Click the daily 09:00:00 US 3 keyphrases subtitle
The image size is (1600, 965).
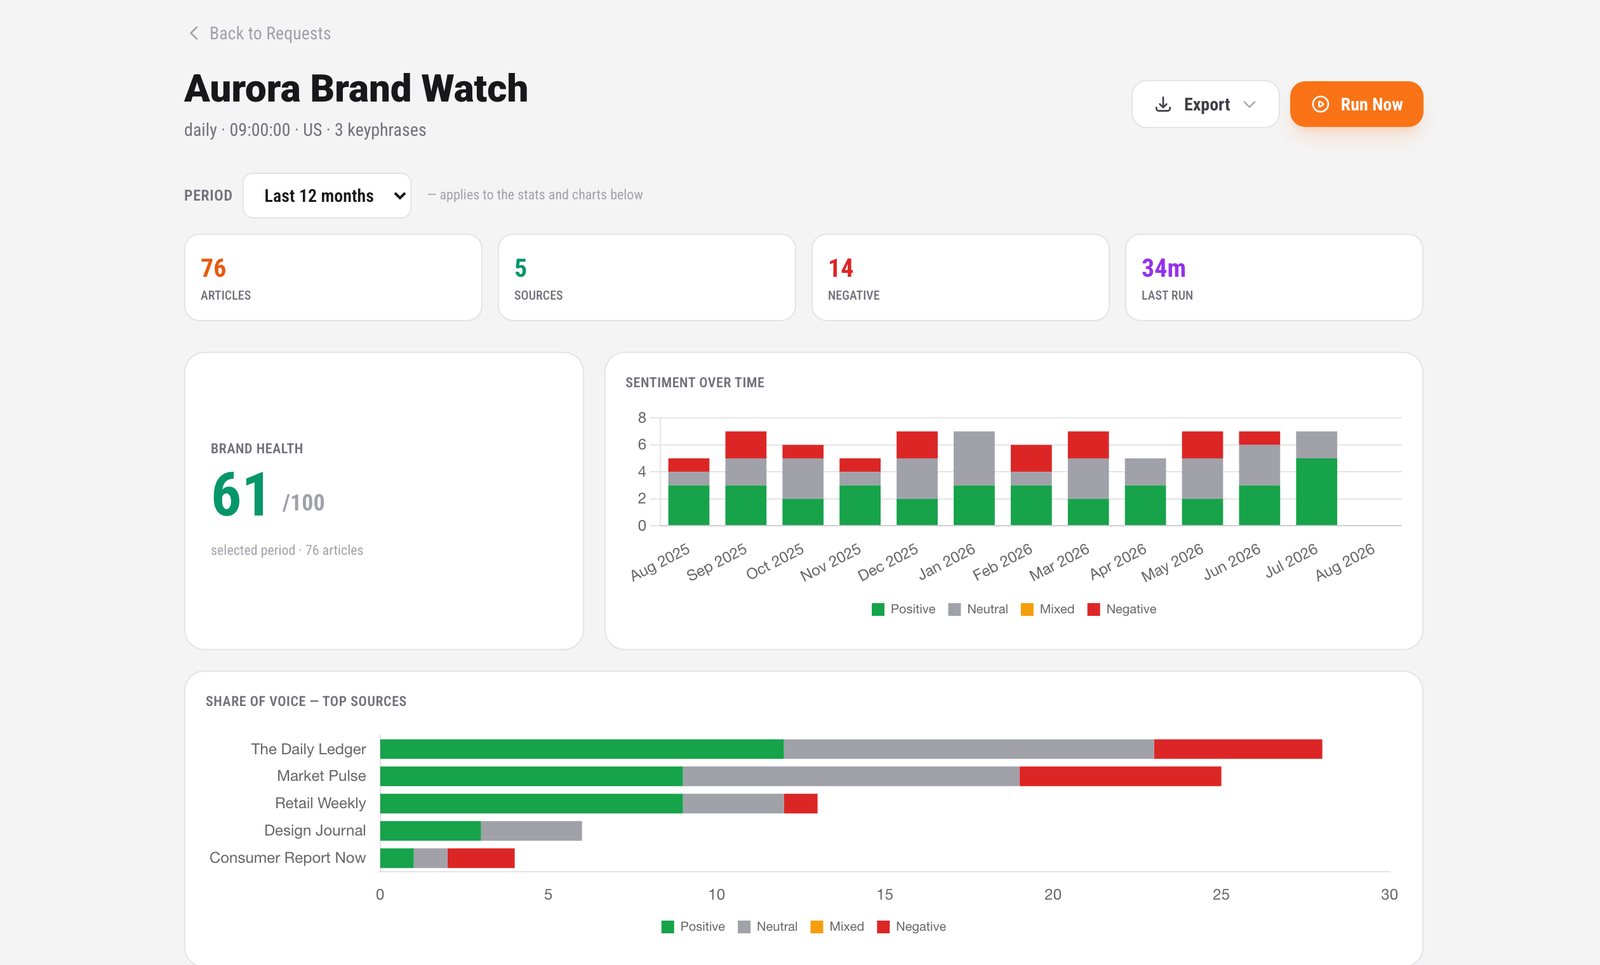[x=305, y=130]
